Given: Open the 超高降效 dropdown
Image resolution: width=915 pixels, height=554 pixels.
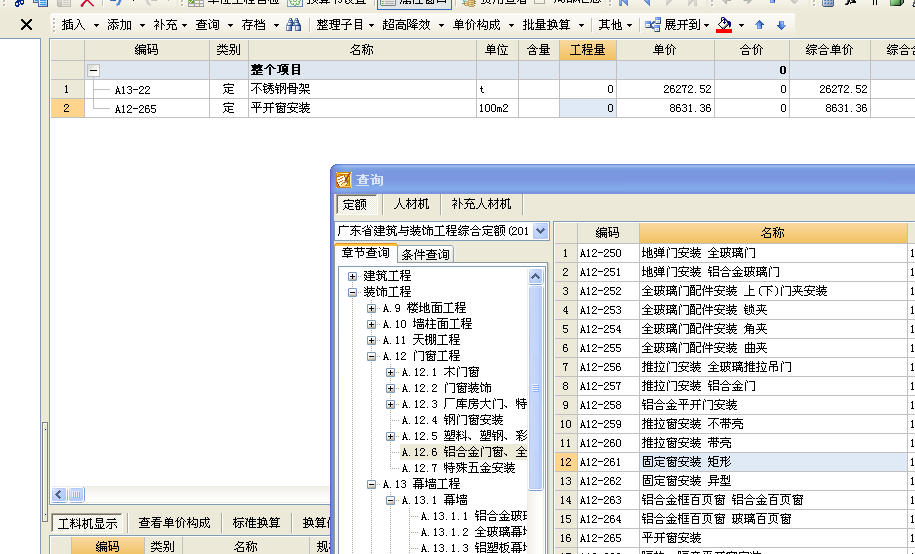Looking at the screenshot, I should tap(413, 25).
